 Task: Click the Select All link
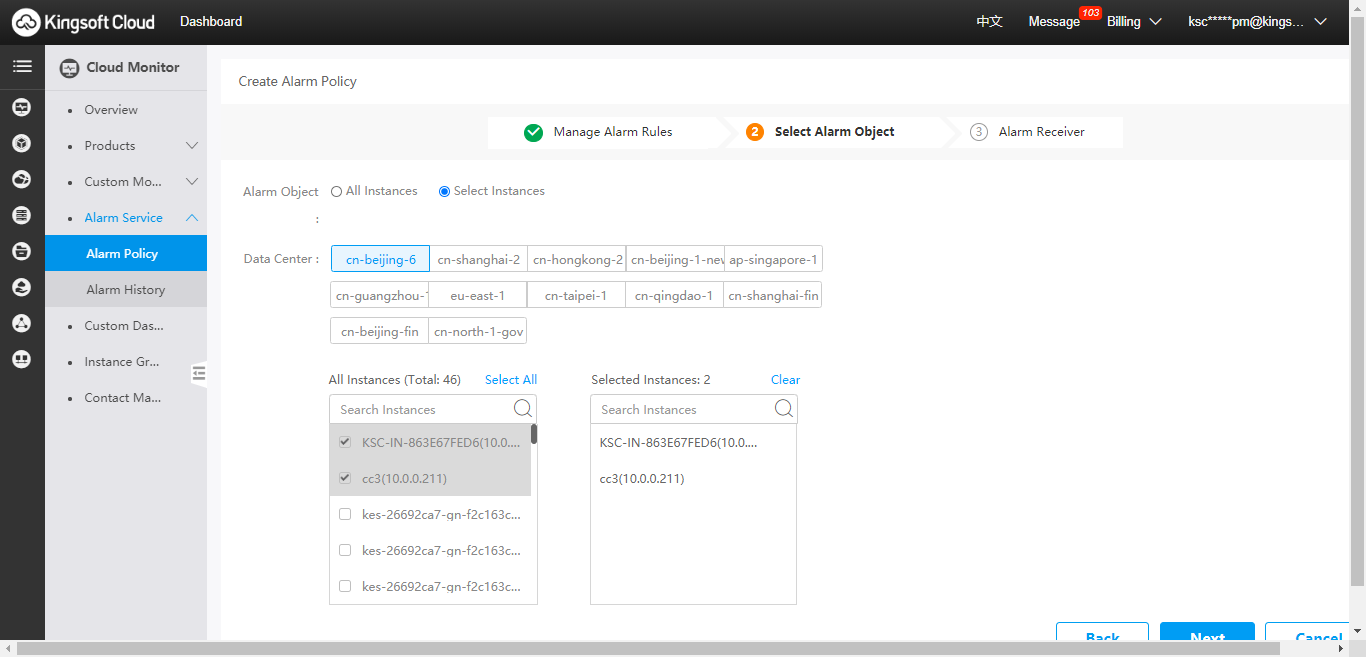click(510, 380)
